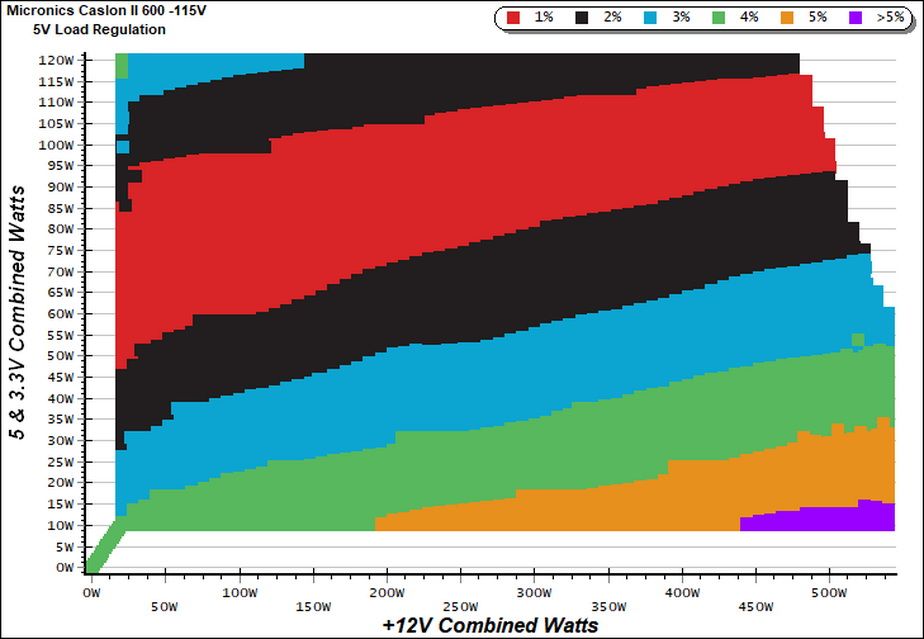Select the blue 3% legend swatch
Viewport: 924px width, 639px height.
click(650, 18)
